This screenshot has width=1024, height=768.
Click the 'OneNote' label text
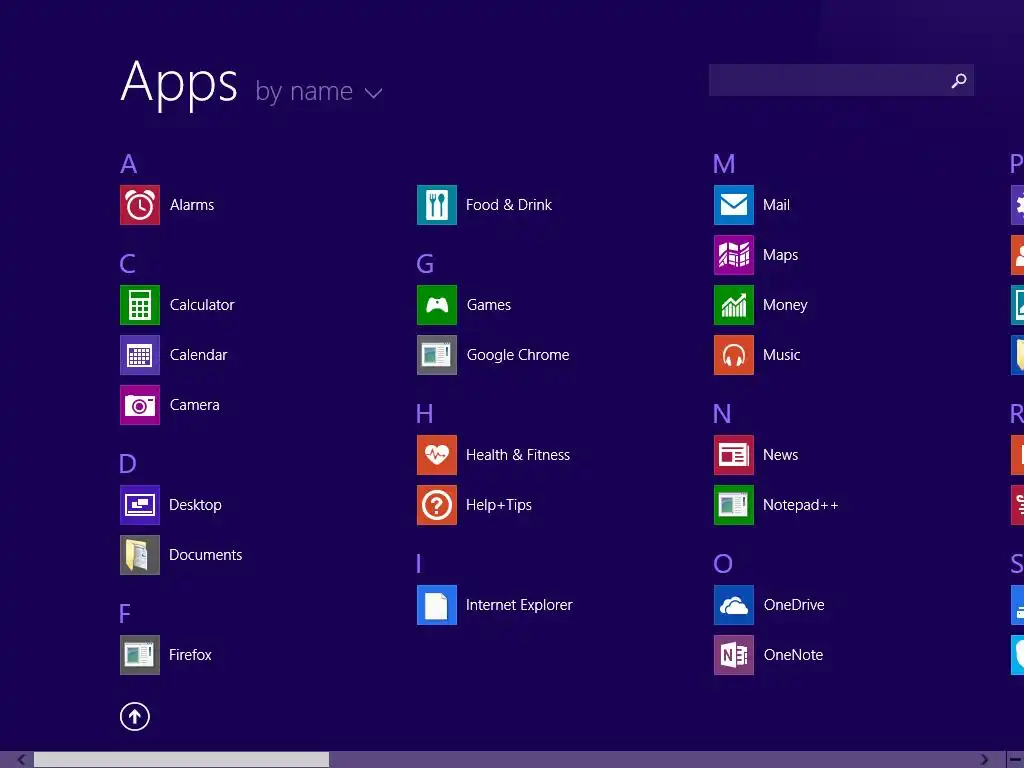tap(793, 655)
